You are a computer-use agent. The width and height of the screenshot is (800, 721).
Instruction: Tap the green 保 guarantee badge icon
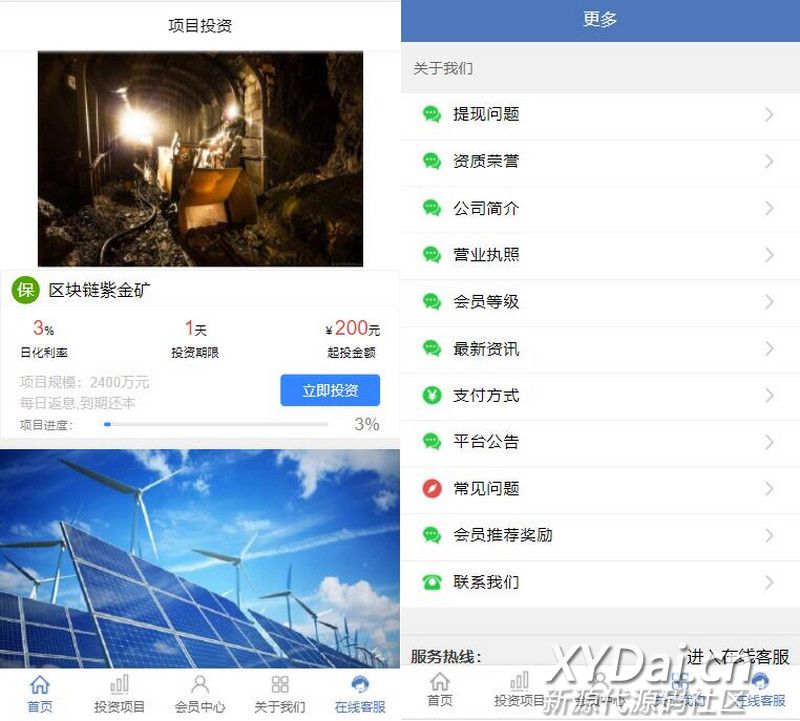click(26, 290)
